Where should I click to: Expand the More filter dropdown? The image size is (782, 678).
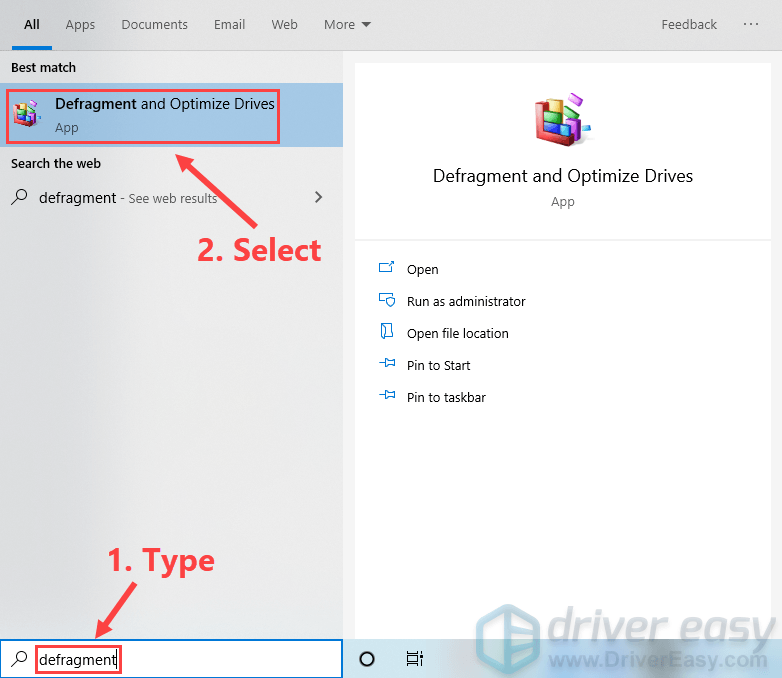tap(347, 24)
